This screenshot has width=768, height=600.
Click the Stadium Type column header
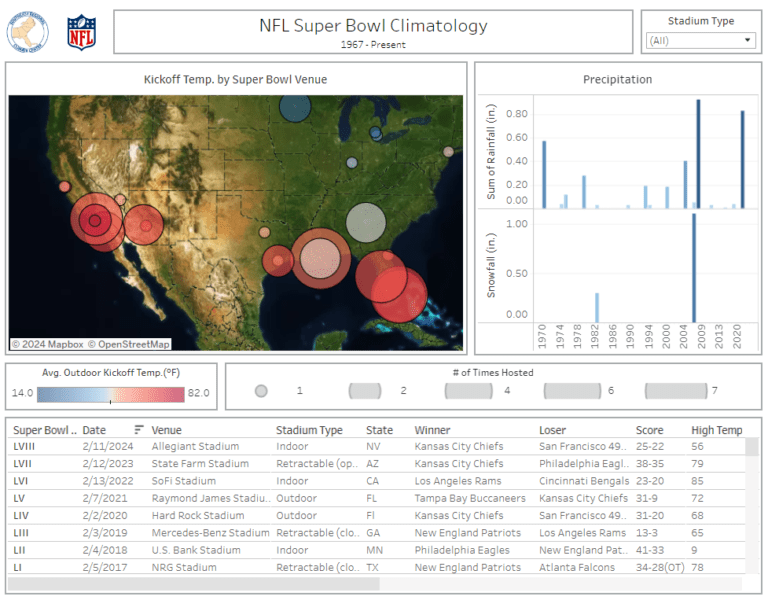tap(309, 430)
